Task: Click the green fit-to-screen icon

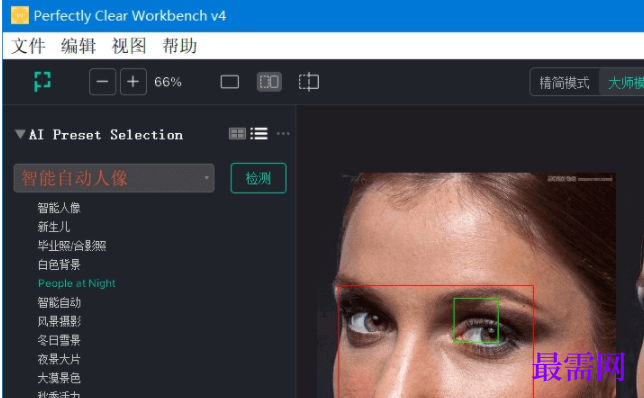Action: pyautogui.click(x=42, y=81)
